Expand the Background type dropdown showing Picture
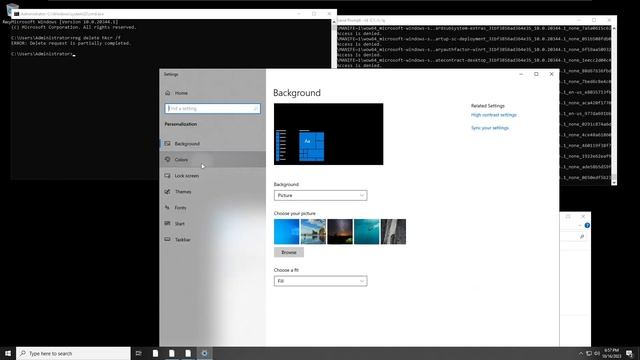 click(320, 196)
